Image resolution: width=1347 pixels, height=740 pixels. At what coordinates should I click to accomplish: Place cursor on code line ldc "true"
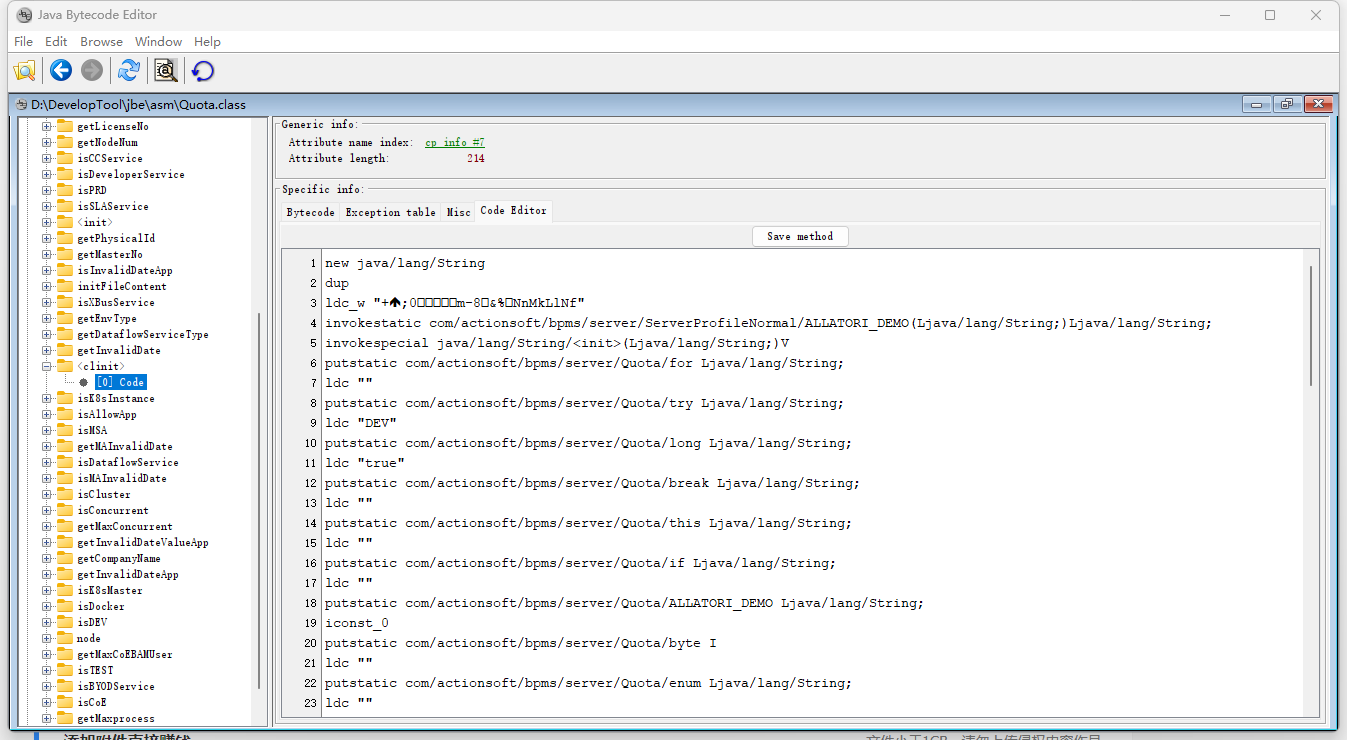click(x=365, y=463)
